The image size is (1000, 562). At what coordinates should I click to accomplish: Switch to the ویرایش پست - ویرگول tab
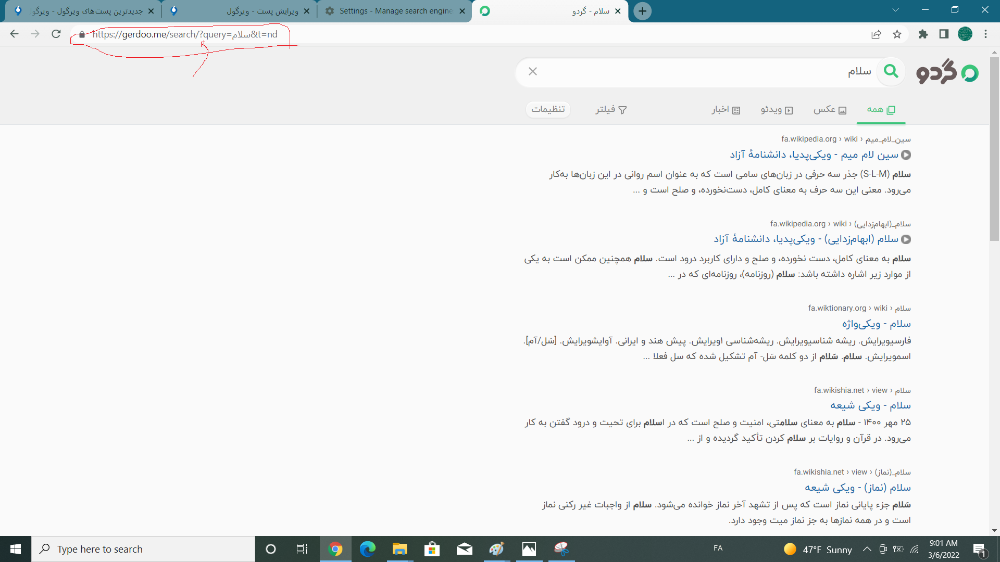[x=239, y=11]
